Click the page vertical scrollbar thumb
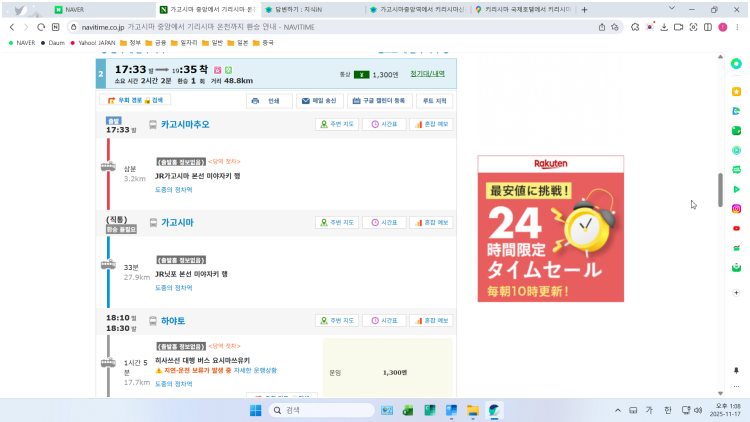 719,188
